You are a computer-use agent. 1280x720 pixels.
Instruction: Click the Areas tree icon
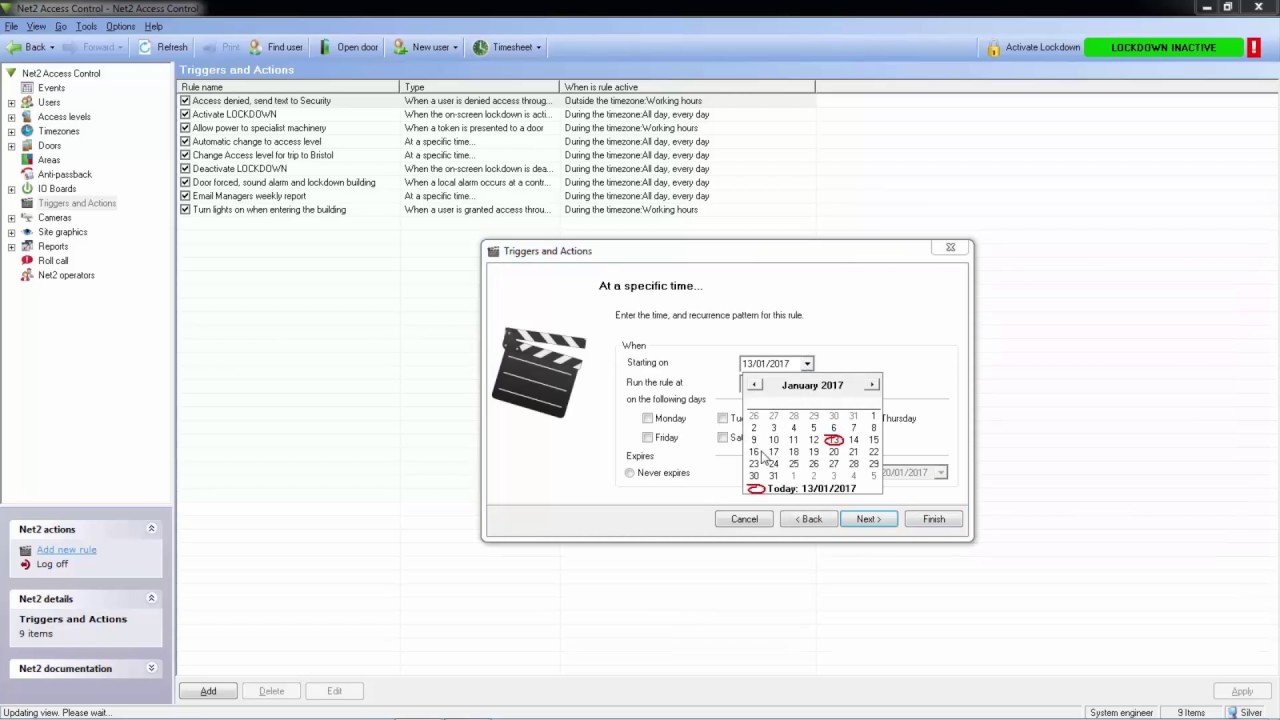(x=27, y=160)
